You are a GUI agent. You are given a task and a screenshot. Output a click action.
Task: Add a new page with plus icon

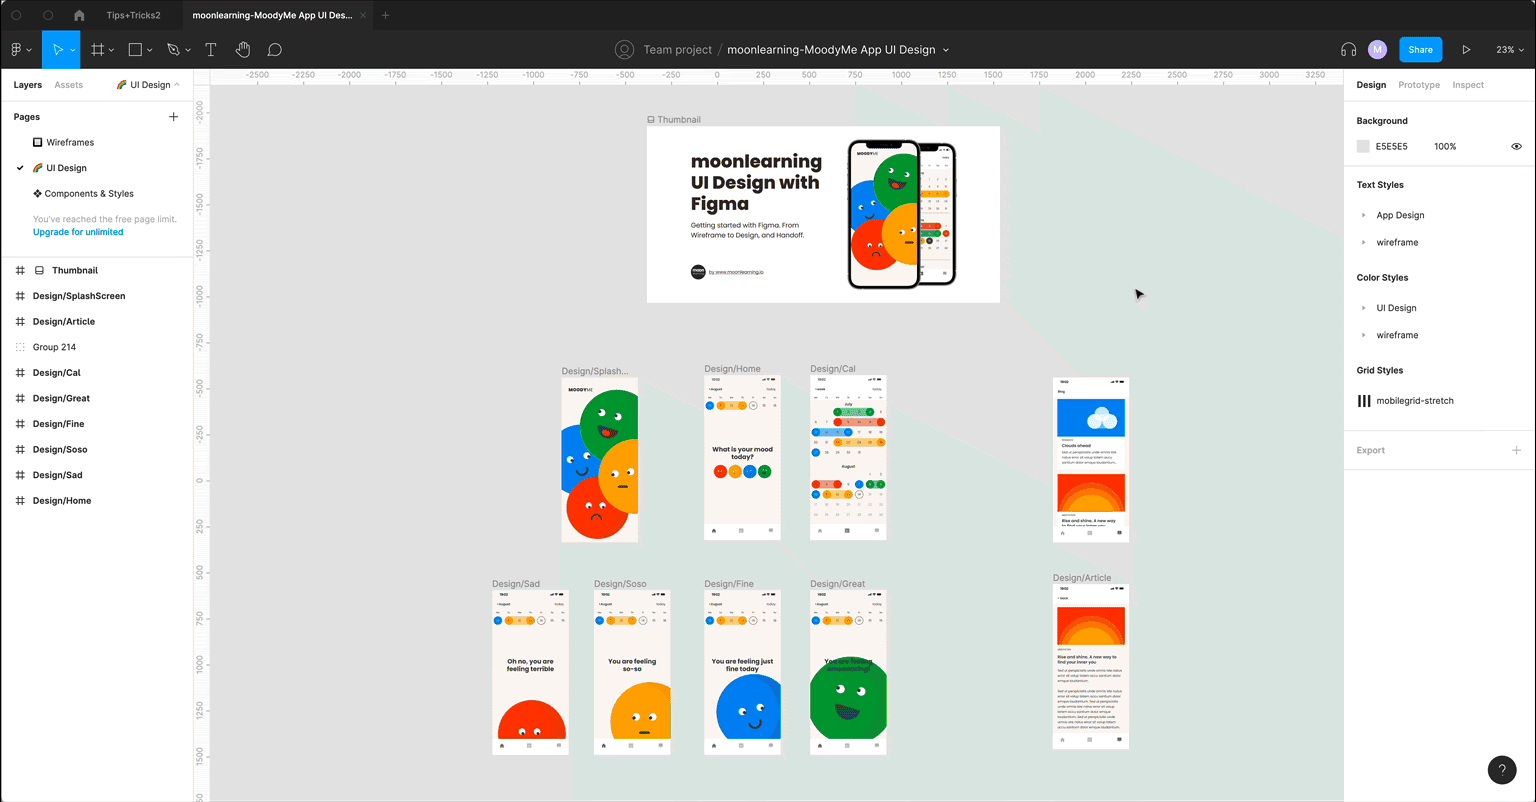(x=173, y=117)
